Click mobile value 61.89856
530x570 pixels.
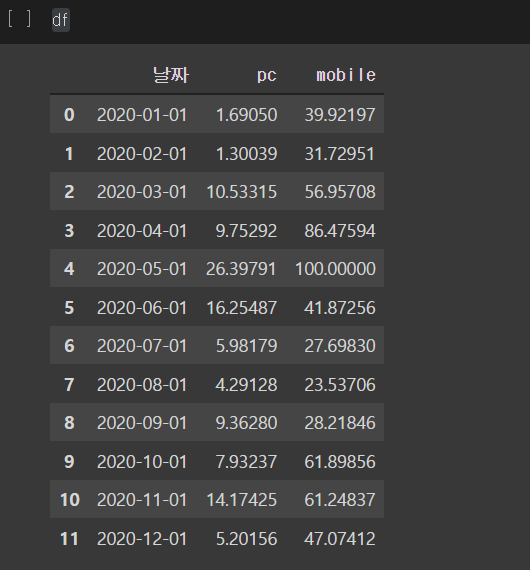(x=340, y=461)
